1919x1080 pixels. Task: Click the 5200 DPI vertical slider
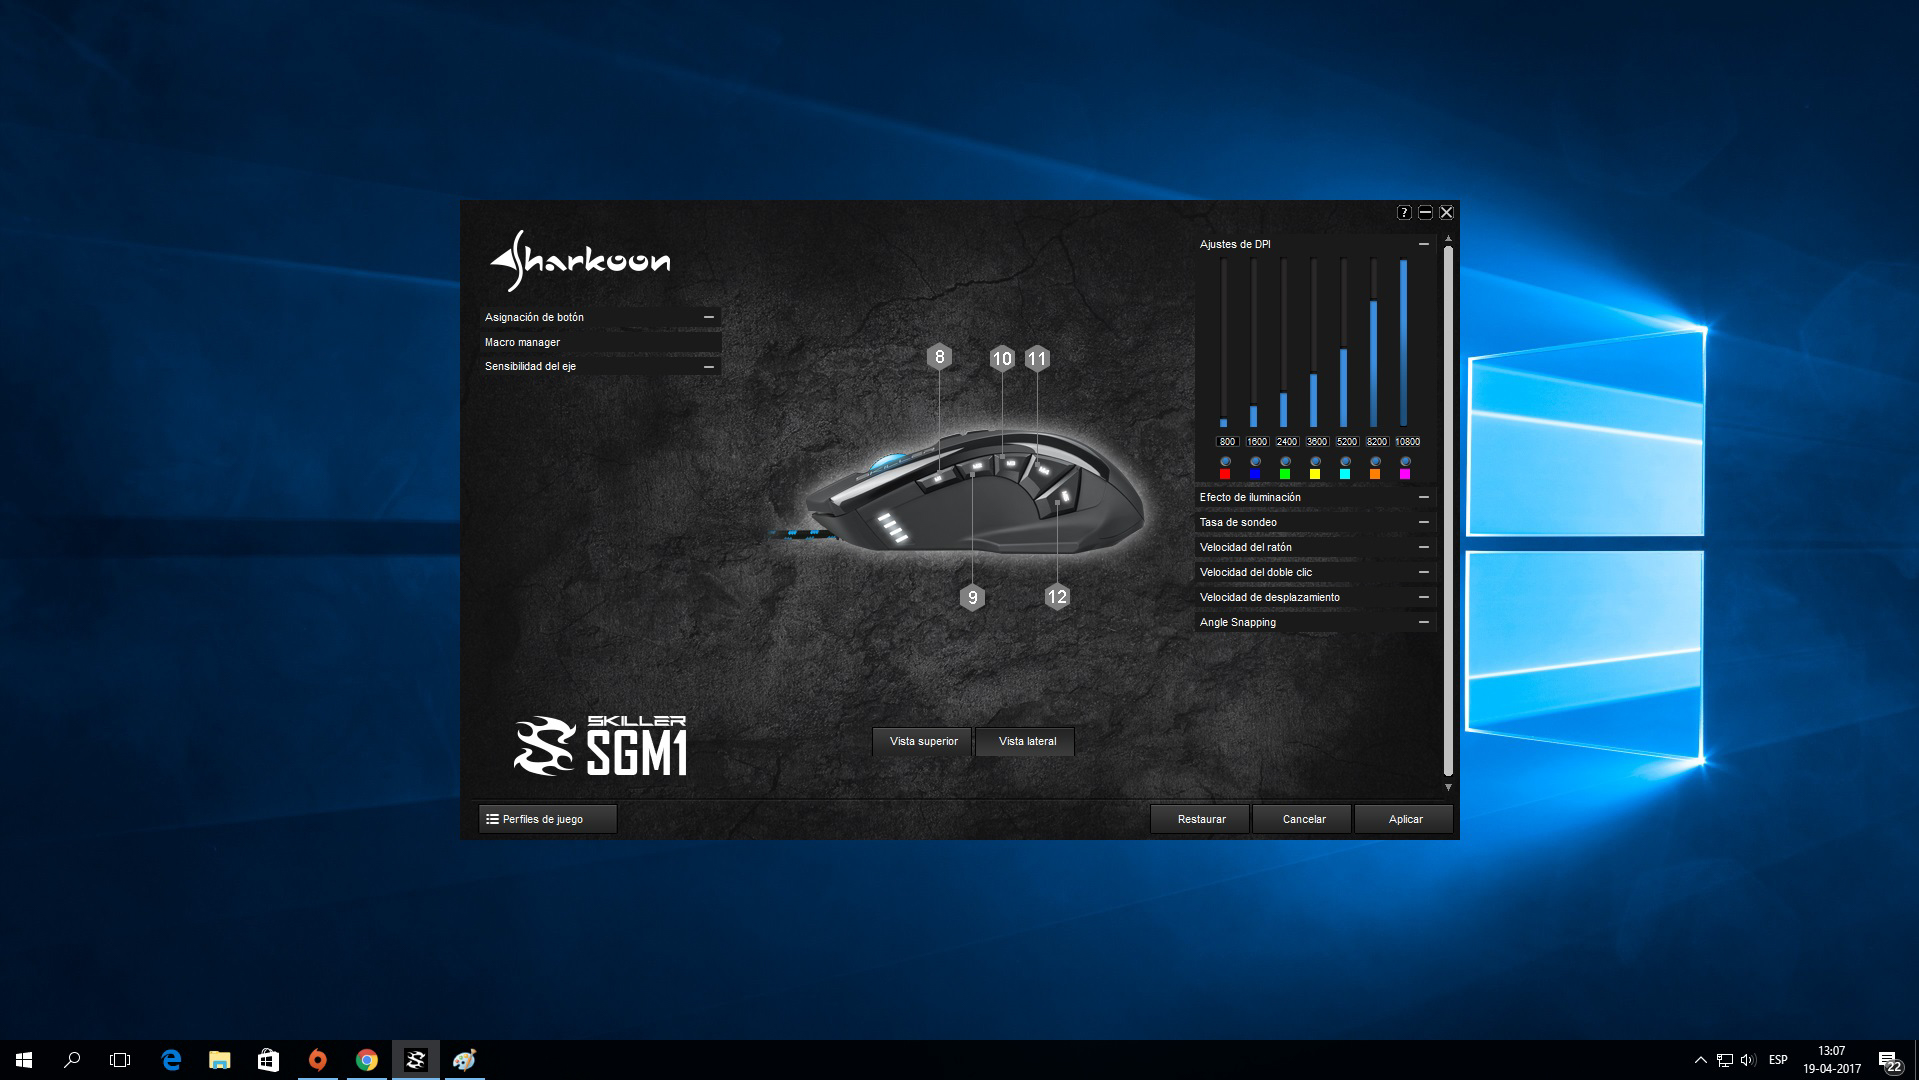tap(1344, 343)
